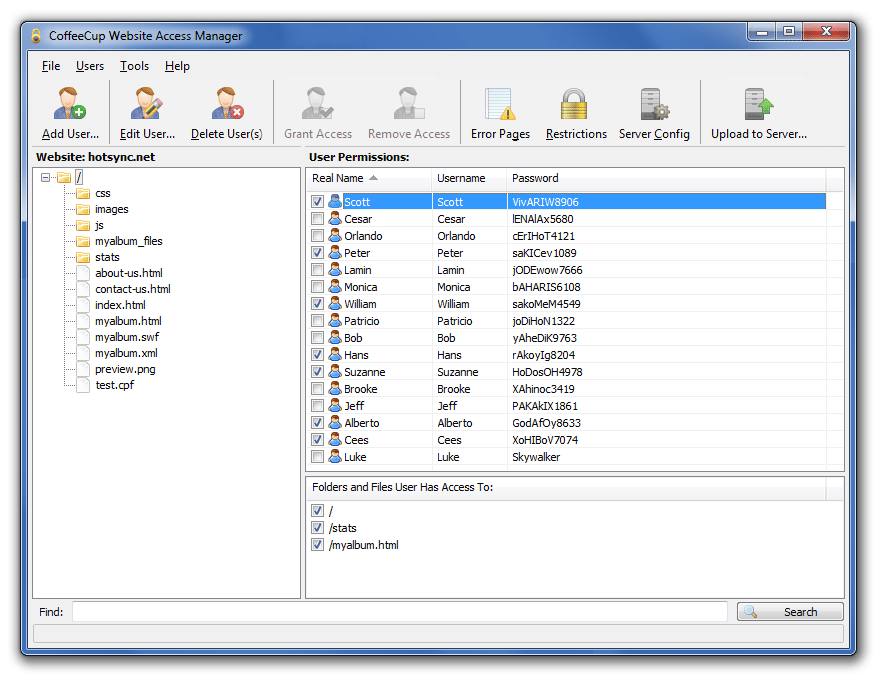Viewport: 884px width, 685px height.
Task: Select the myalbum.xml tree entry
Action: pos(126,353)
